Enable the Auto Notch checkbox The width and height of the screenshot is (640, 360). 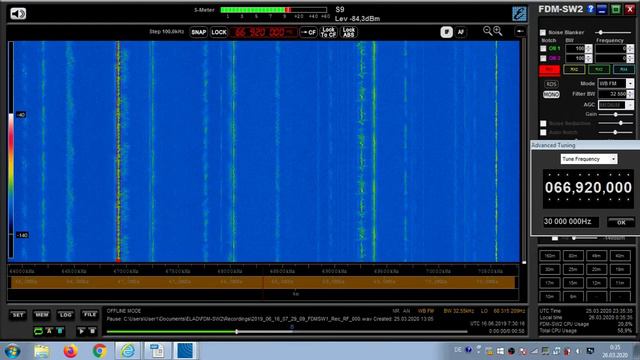click(543, 132)
